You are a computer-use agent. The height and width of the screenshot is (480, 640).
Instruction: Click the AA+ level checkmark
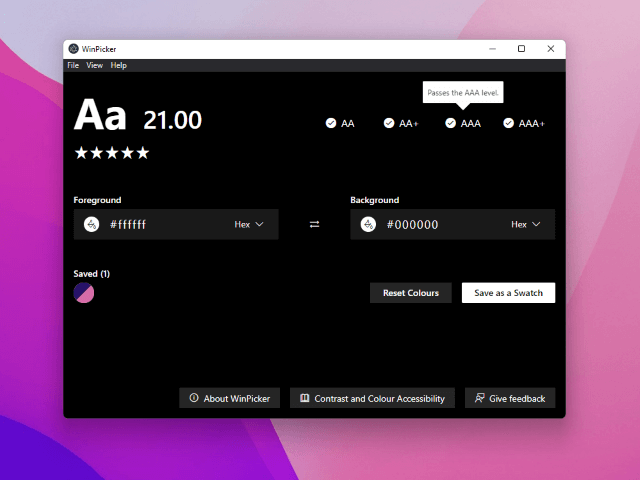point(390,123)
